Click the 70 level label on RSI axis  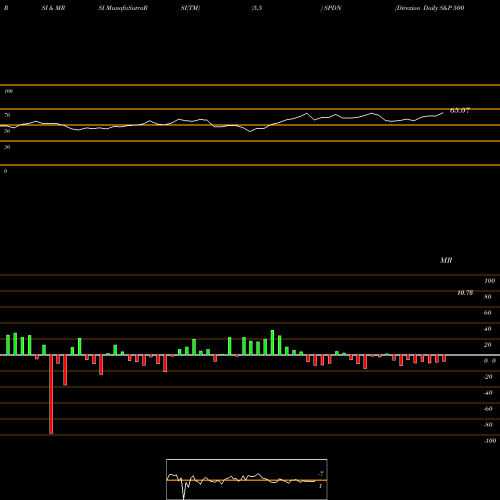7,115
